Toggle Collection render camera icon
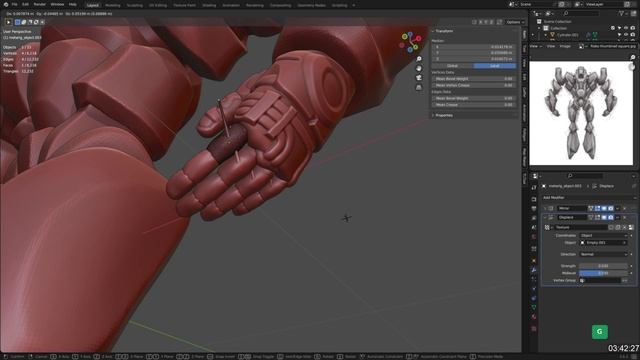 point(633,28)
